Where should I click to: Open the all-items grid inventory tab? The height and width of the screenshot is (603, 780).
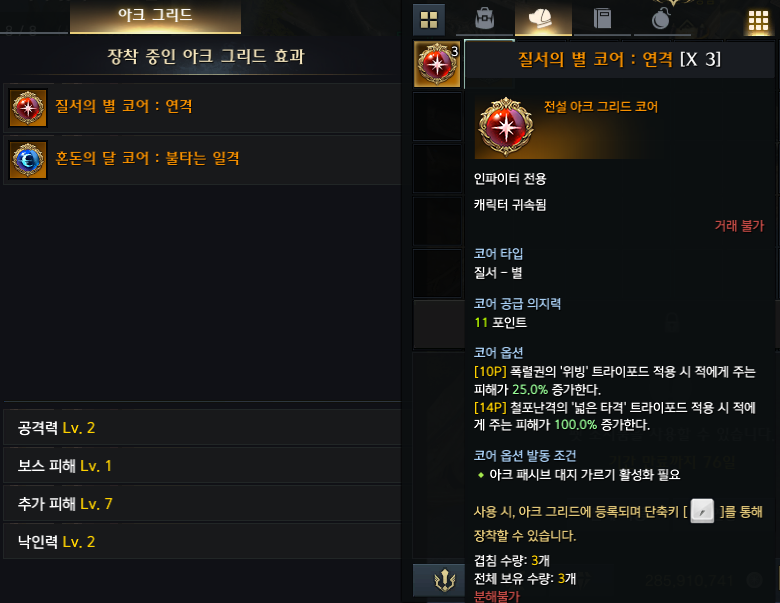(x=429, y=20)
